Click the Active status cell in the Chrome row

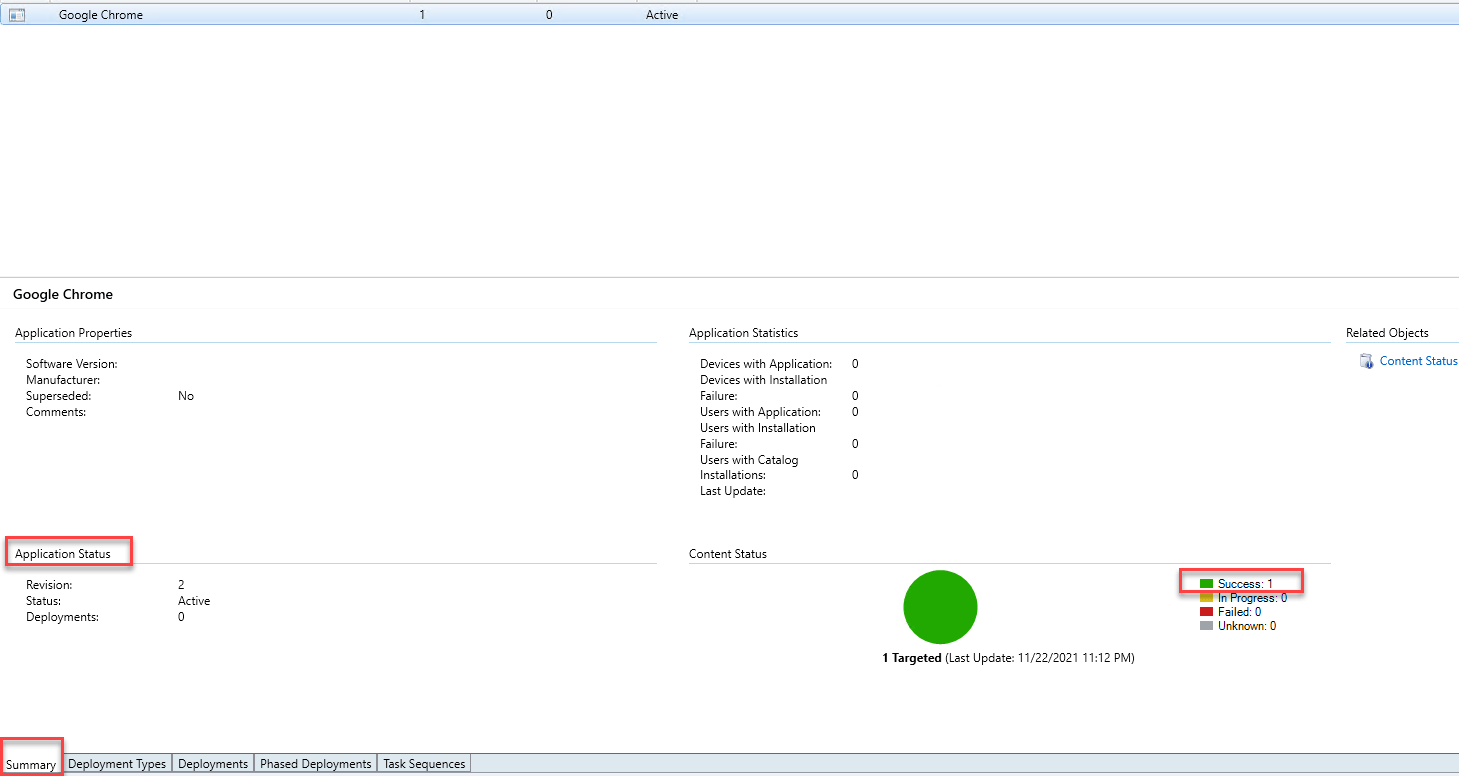pyautogui.click(x=662, y=15)
